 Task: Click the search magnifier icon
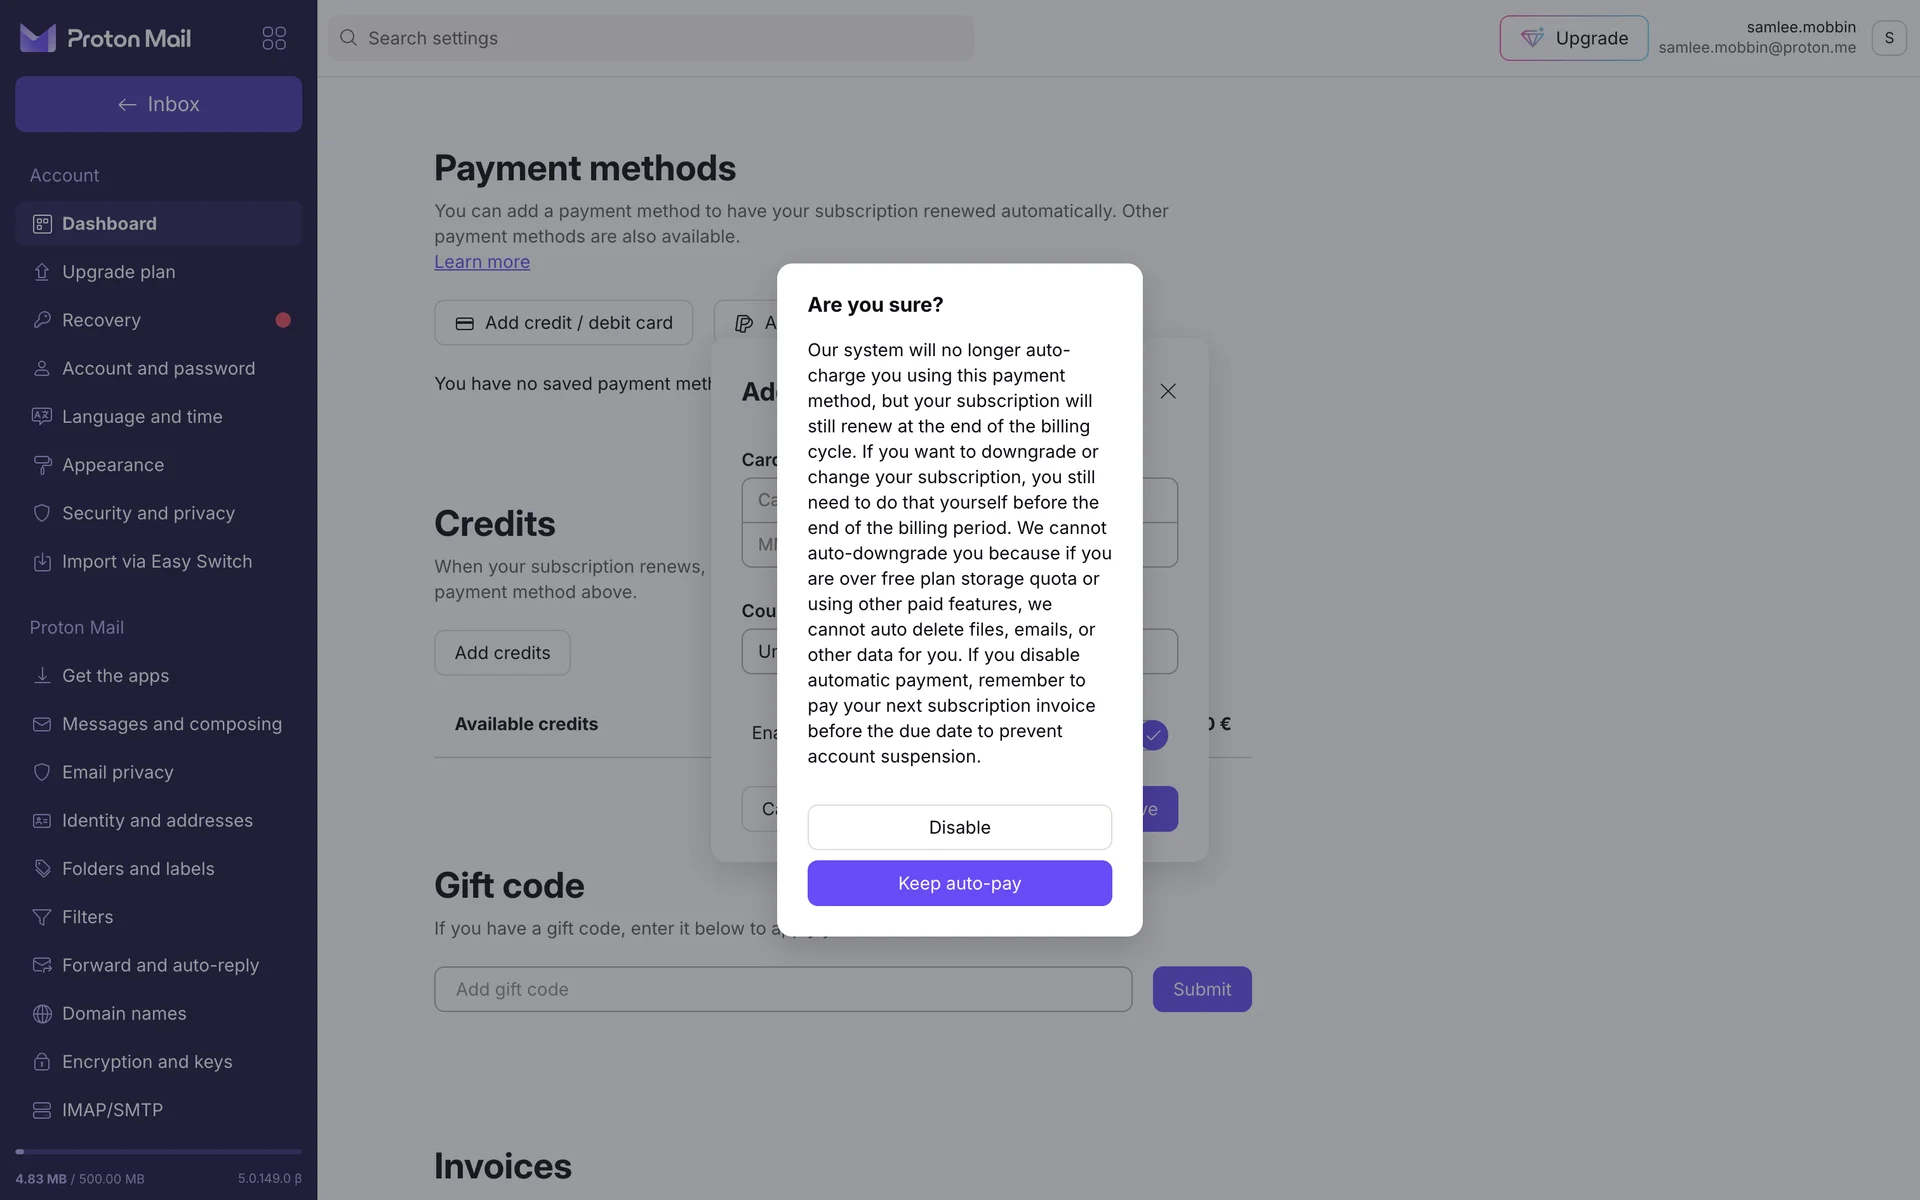tap(348, 38)
